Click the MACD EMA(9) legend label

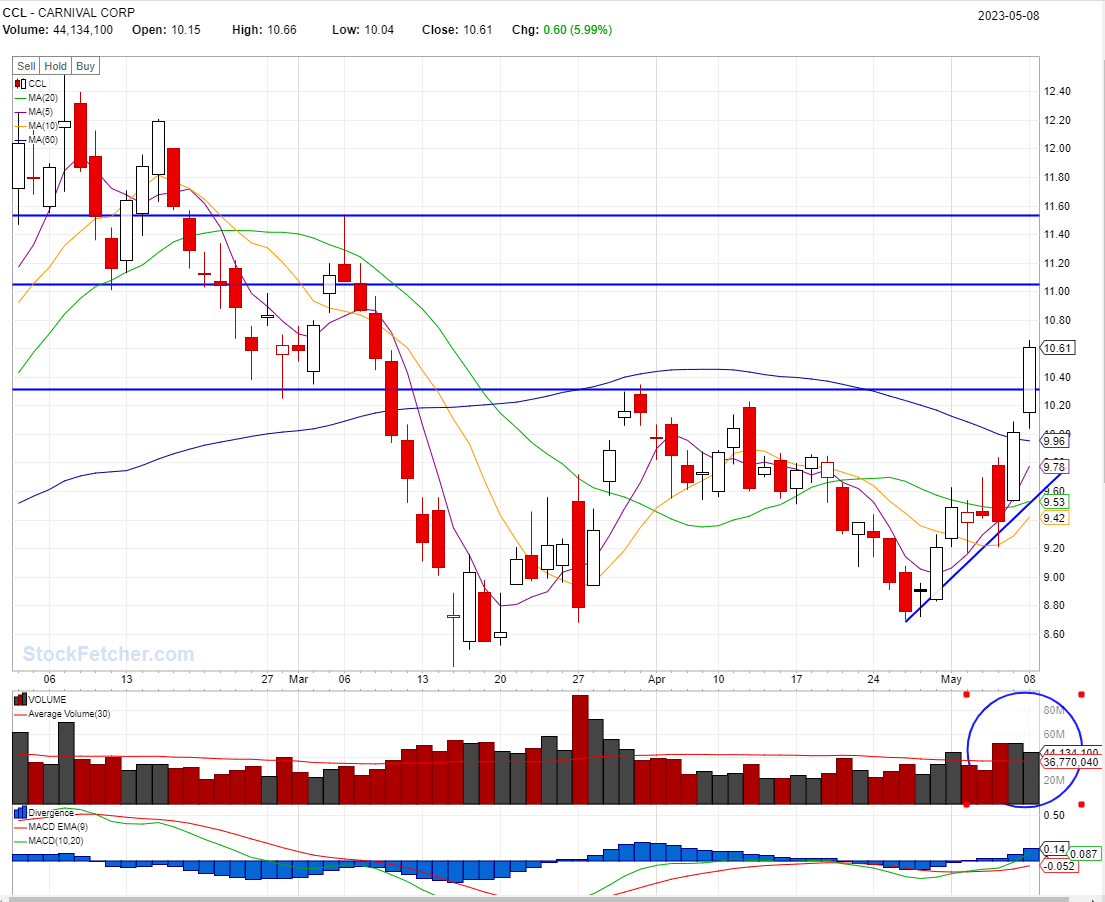58,827
